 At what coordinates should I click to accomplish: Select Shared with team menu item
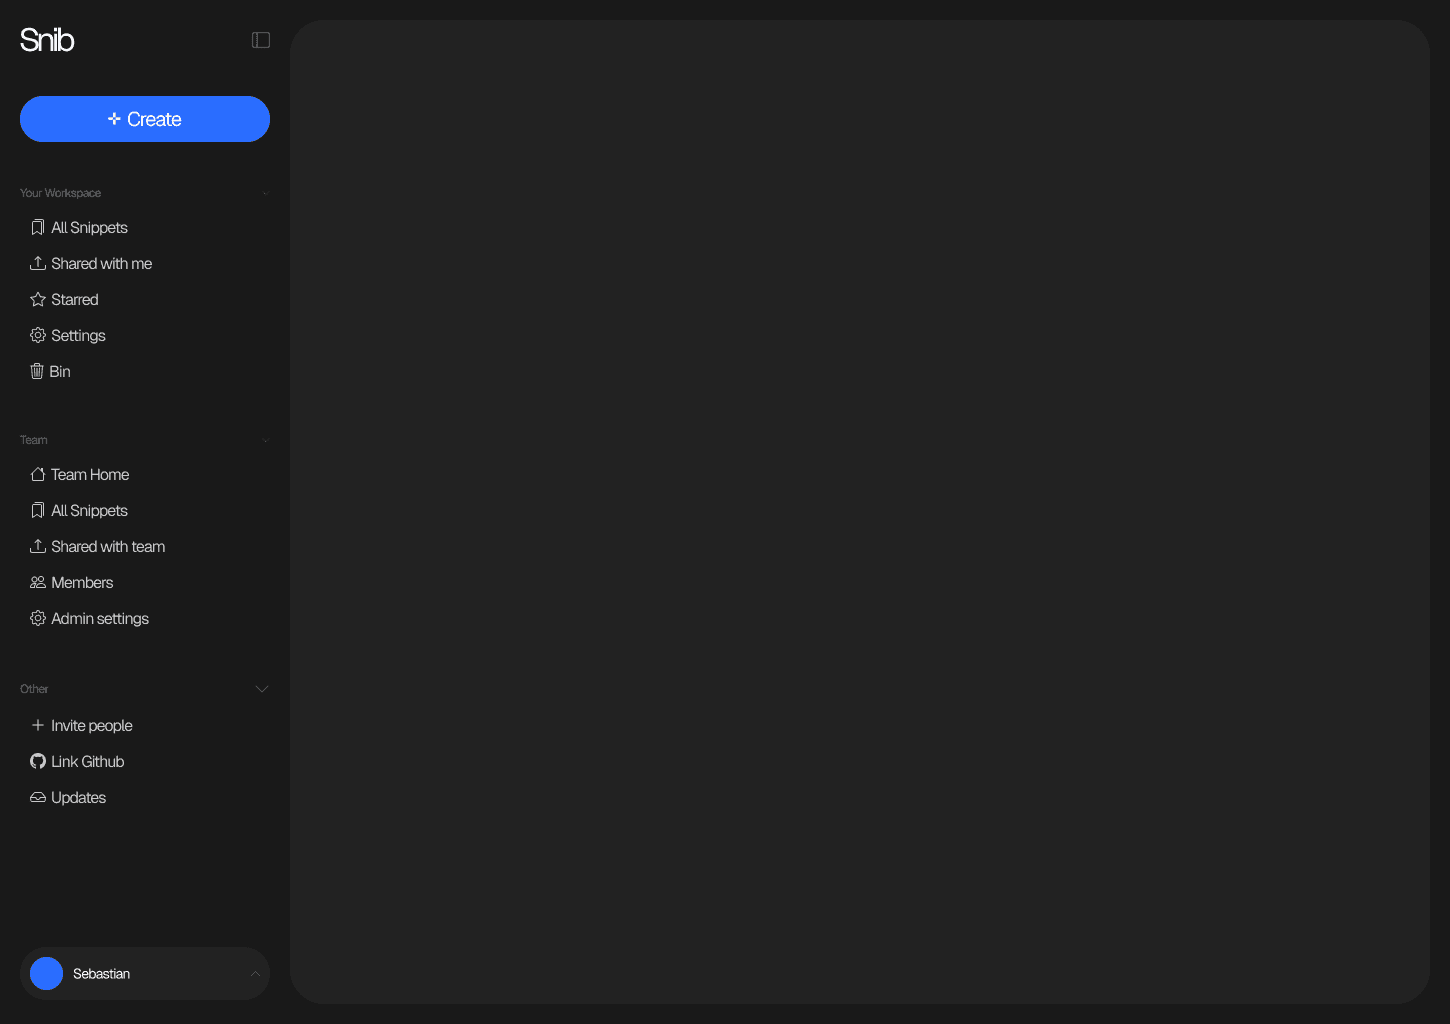[98, 547]
